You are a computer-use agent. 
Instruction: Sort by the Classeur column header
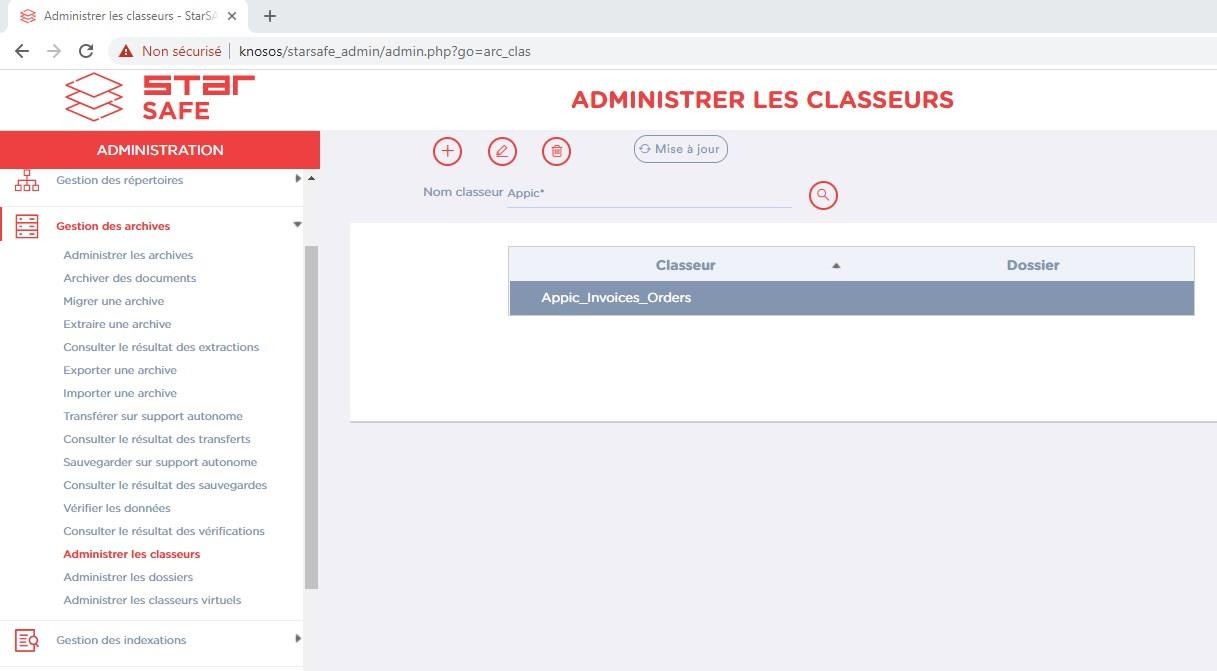[x=685, y=265]
